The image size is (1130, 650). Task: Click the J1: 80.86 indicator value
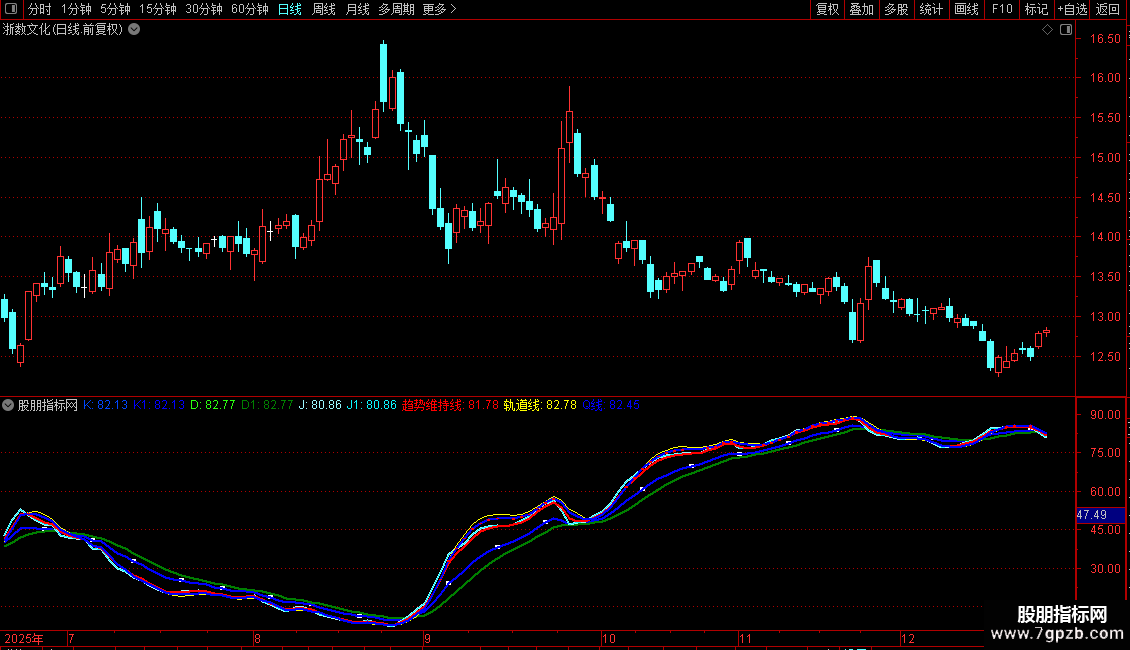tap(372, 405)
